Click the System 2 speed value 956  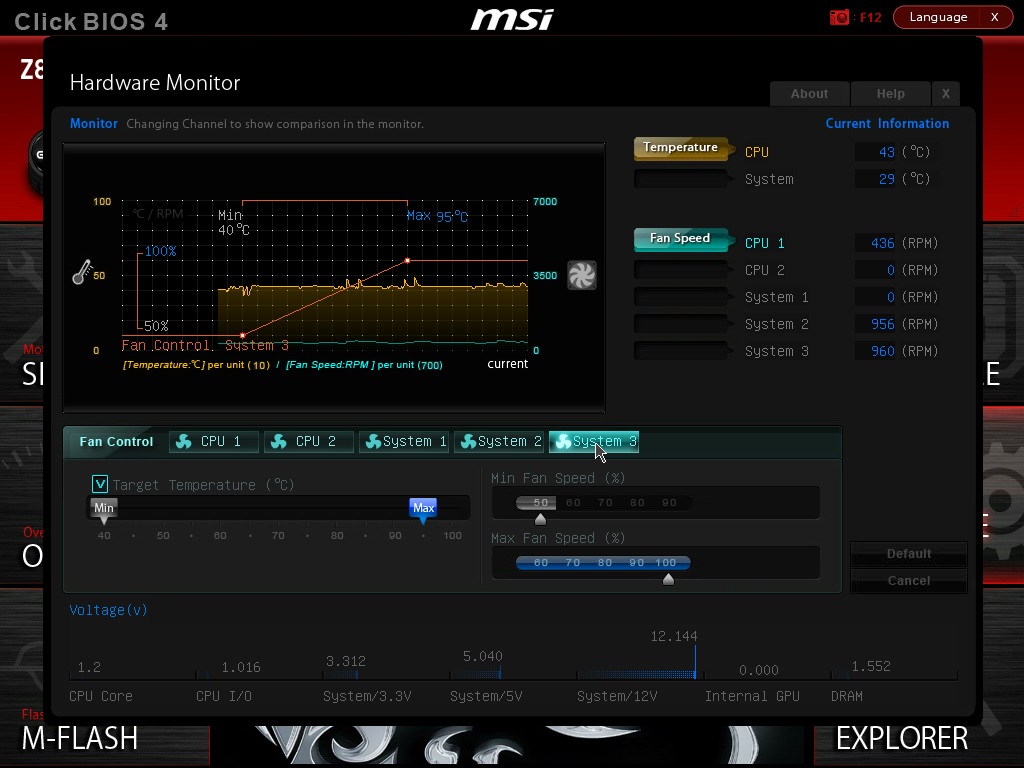882,324
